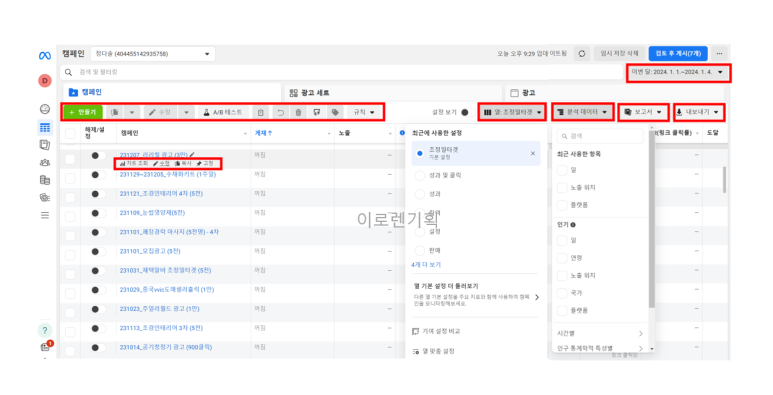Click the refresh icon in header
Viewport: 773px width, 395px height.
pos(582,54)
